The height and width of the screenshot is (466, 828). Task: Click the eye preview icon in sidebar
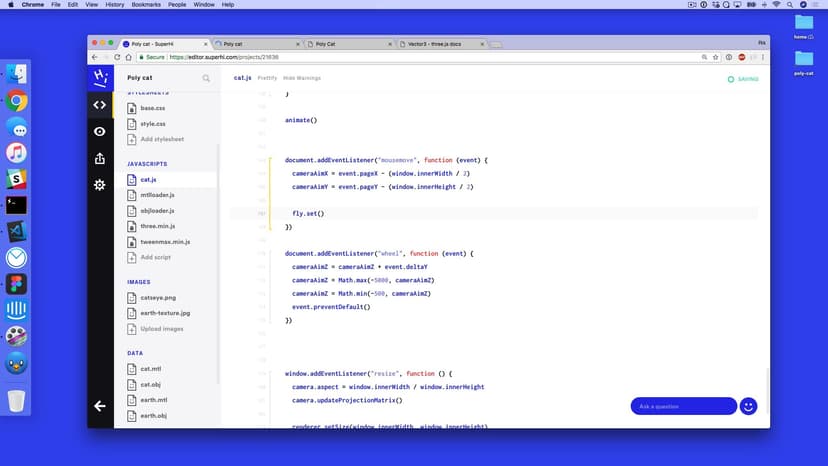click(x=100, y=131)
